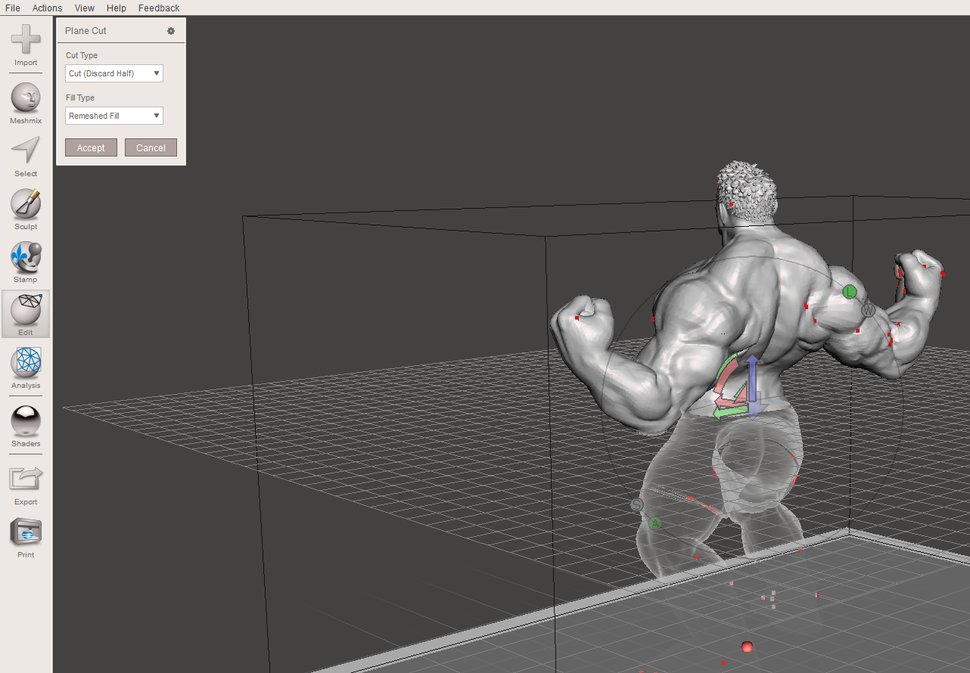
Task: Open the Fill Type dropdown
Action: pyautogui.click(x=113, y=115)
